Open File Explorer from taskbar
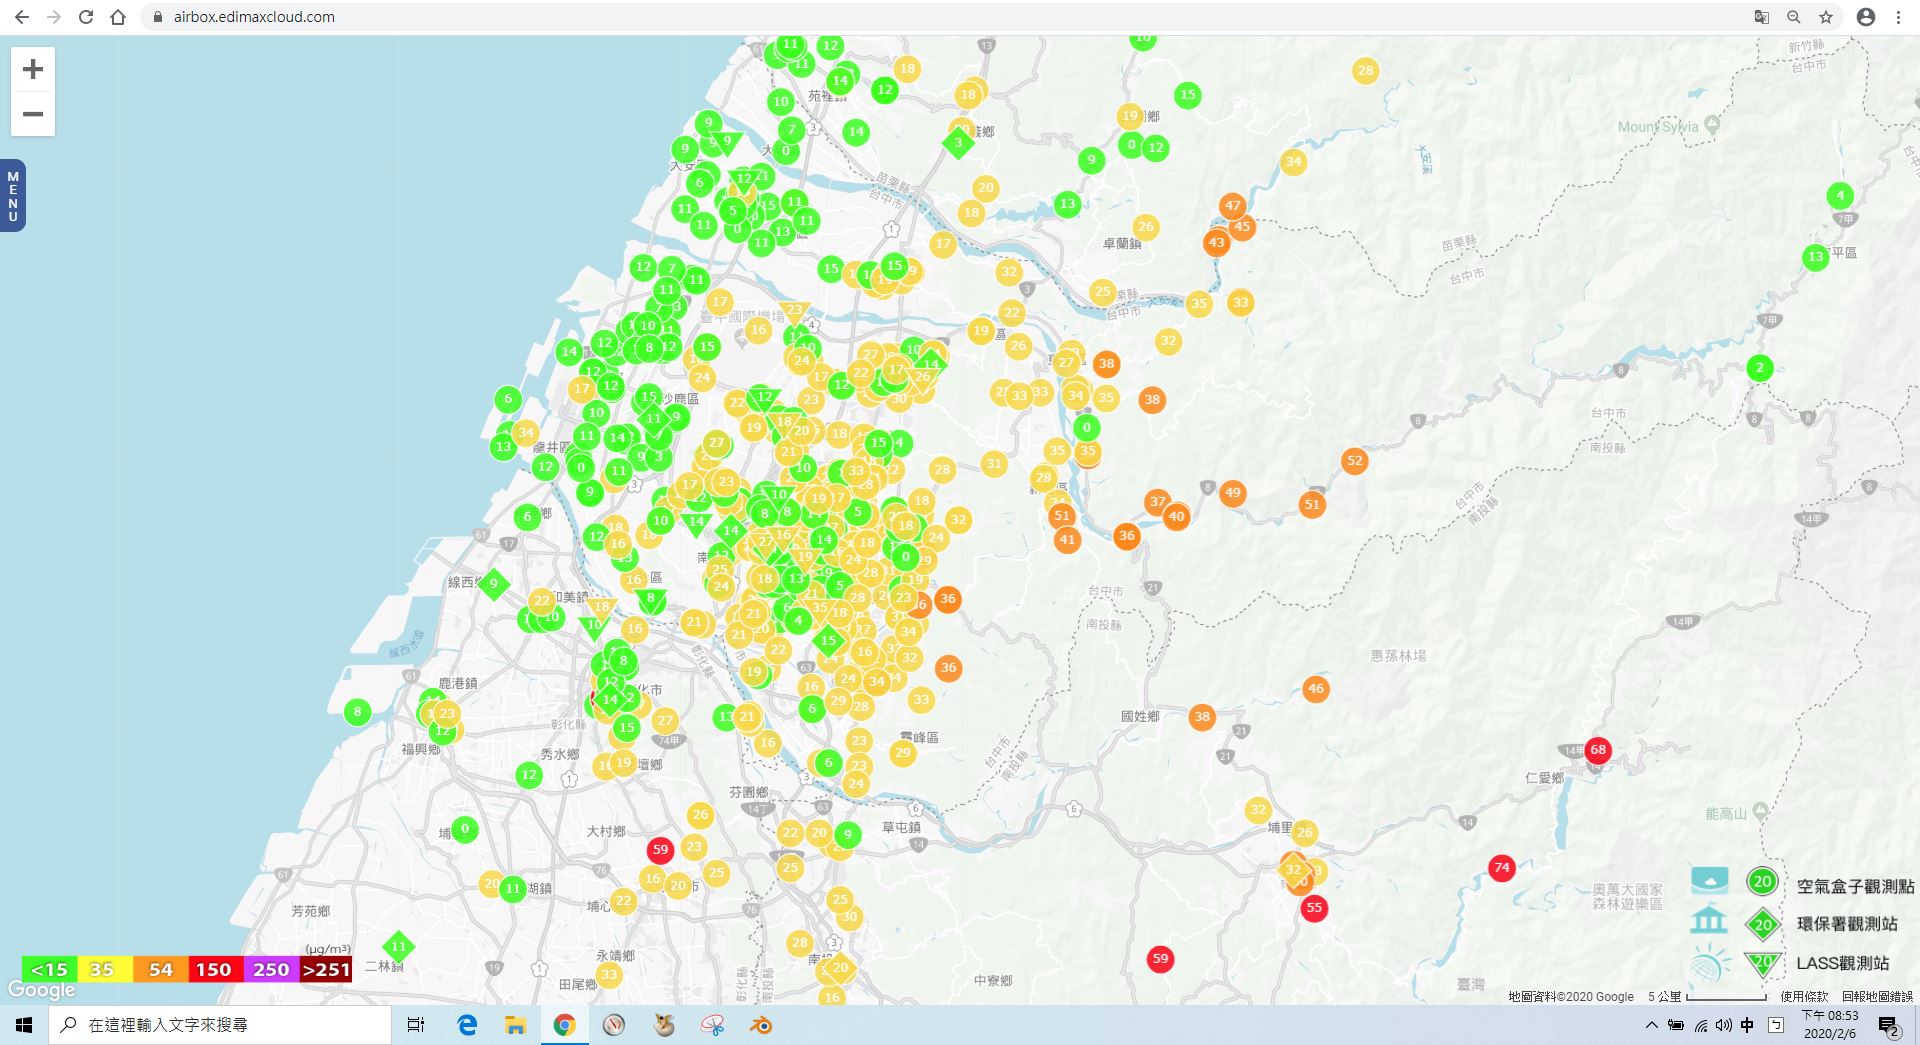This screenshot has width=1920, height=1045. pos(515,1025)
